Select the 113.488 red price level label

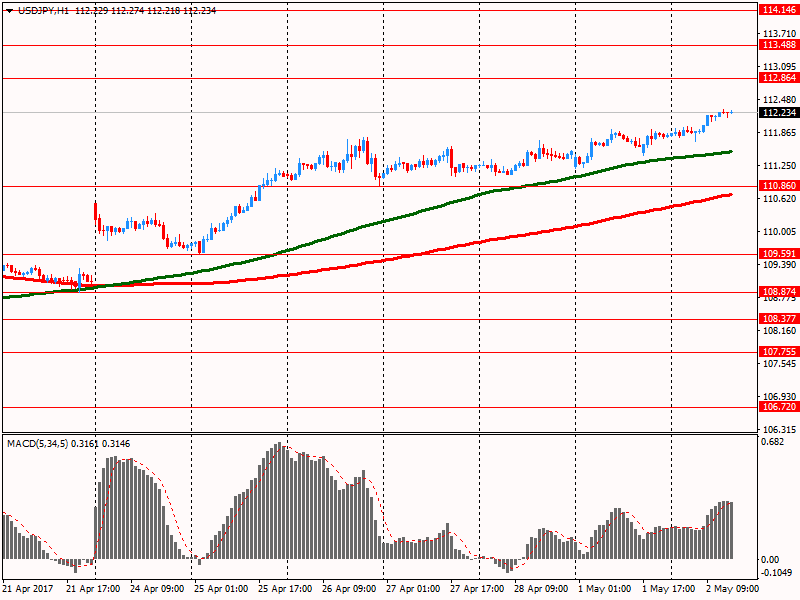click(779, 45)
